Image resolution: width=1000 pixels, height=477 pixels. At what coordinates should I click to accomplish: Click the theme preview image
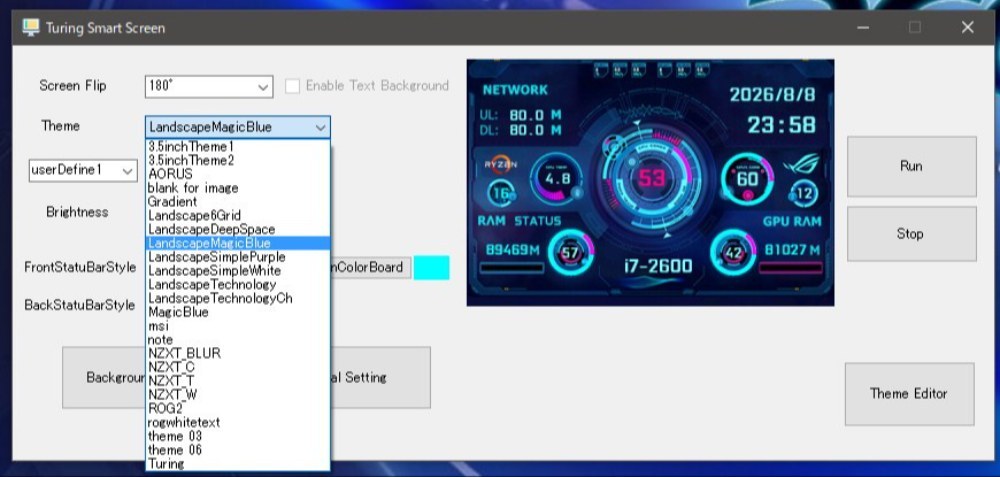click(x=651, y=183)
